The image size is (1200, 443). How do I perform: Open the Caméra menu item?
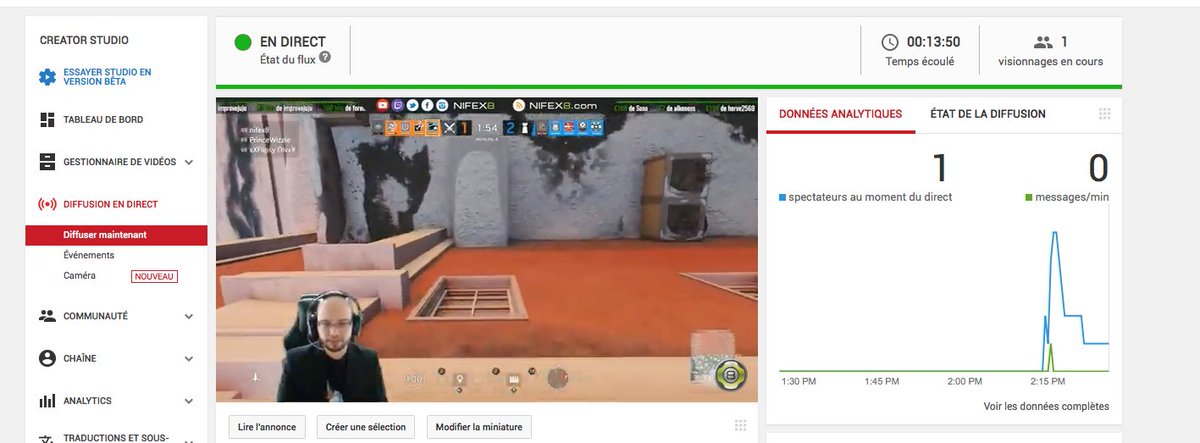pyautogui.click(x=80, y=276)
